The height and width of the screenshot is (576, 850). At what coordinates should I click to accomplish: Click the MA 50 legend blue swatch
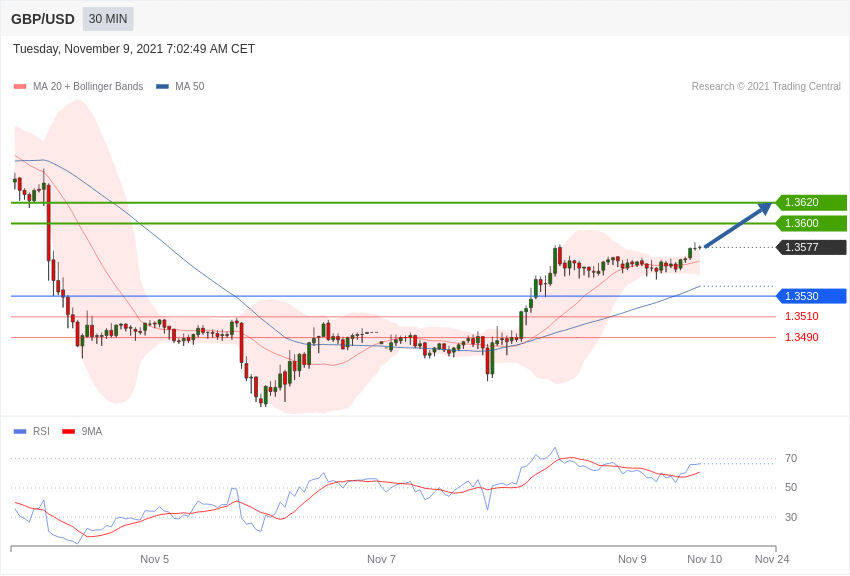(x=162, y=86)
